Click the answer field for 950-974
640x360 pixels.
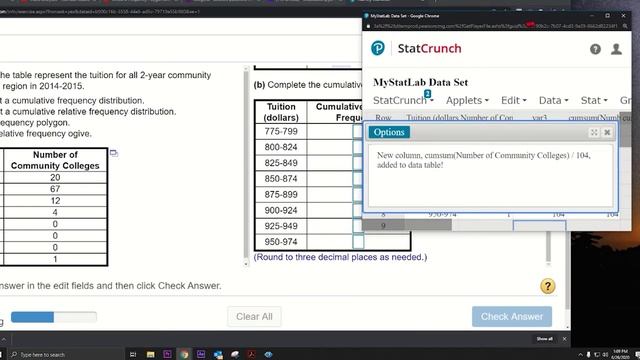click(358, 242)
